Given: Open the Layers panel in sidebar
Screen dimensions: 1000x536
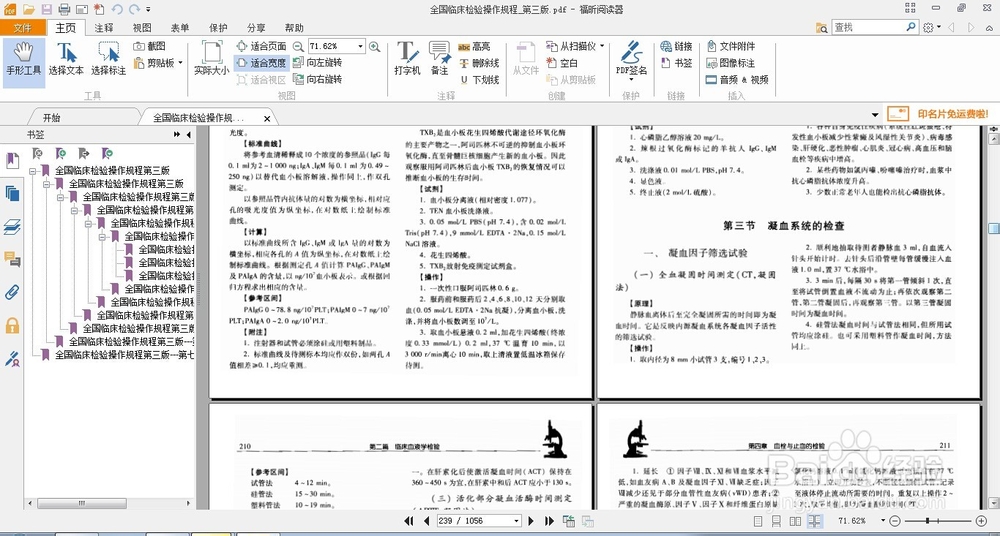Looking at the screenshot, I should 12,227.
